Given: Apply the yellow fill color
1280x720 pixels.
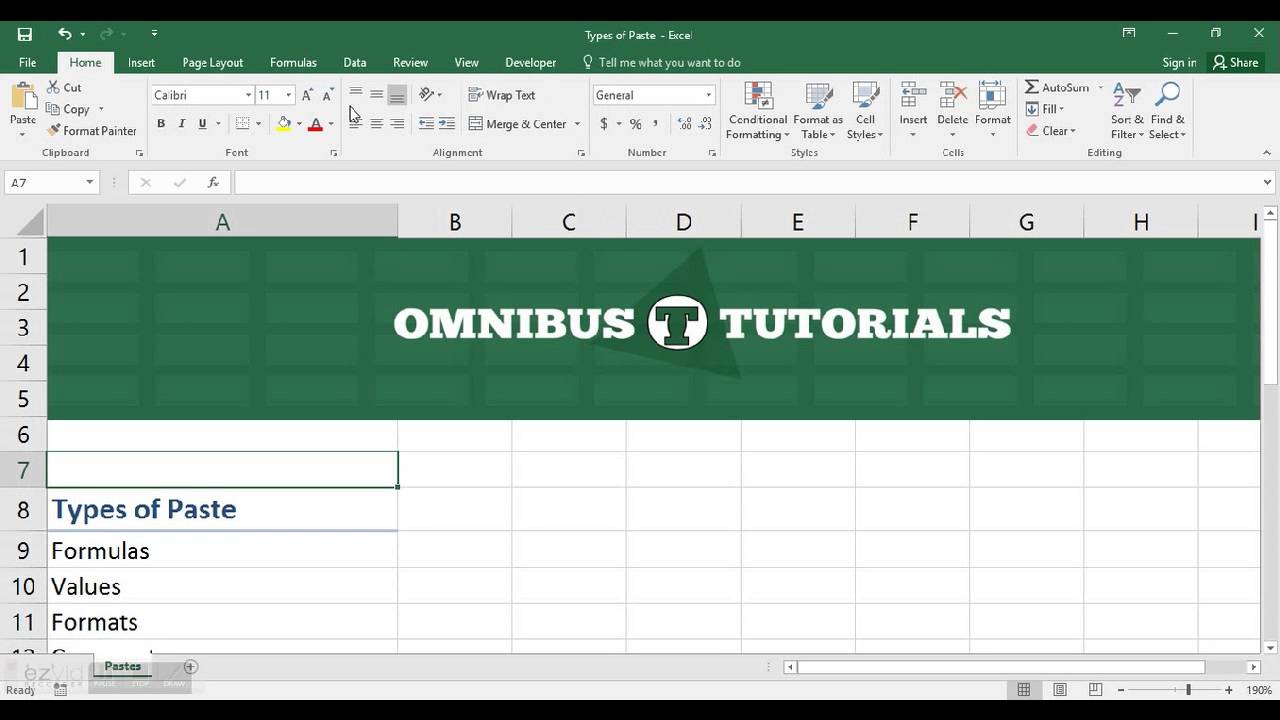Looking at the screenshot, I should (x=284, y=124).
